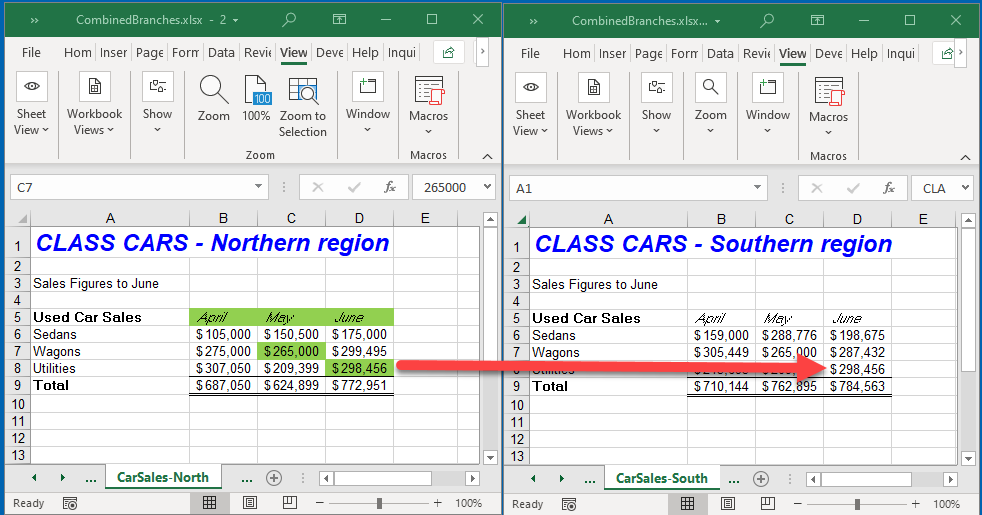Open Name Box dropdown showing C7
982x515 pixels.
point(259,187)
